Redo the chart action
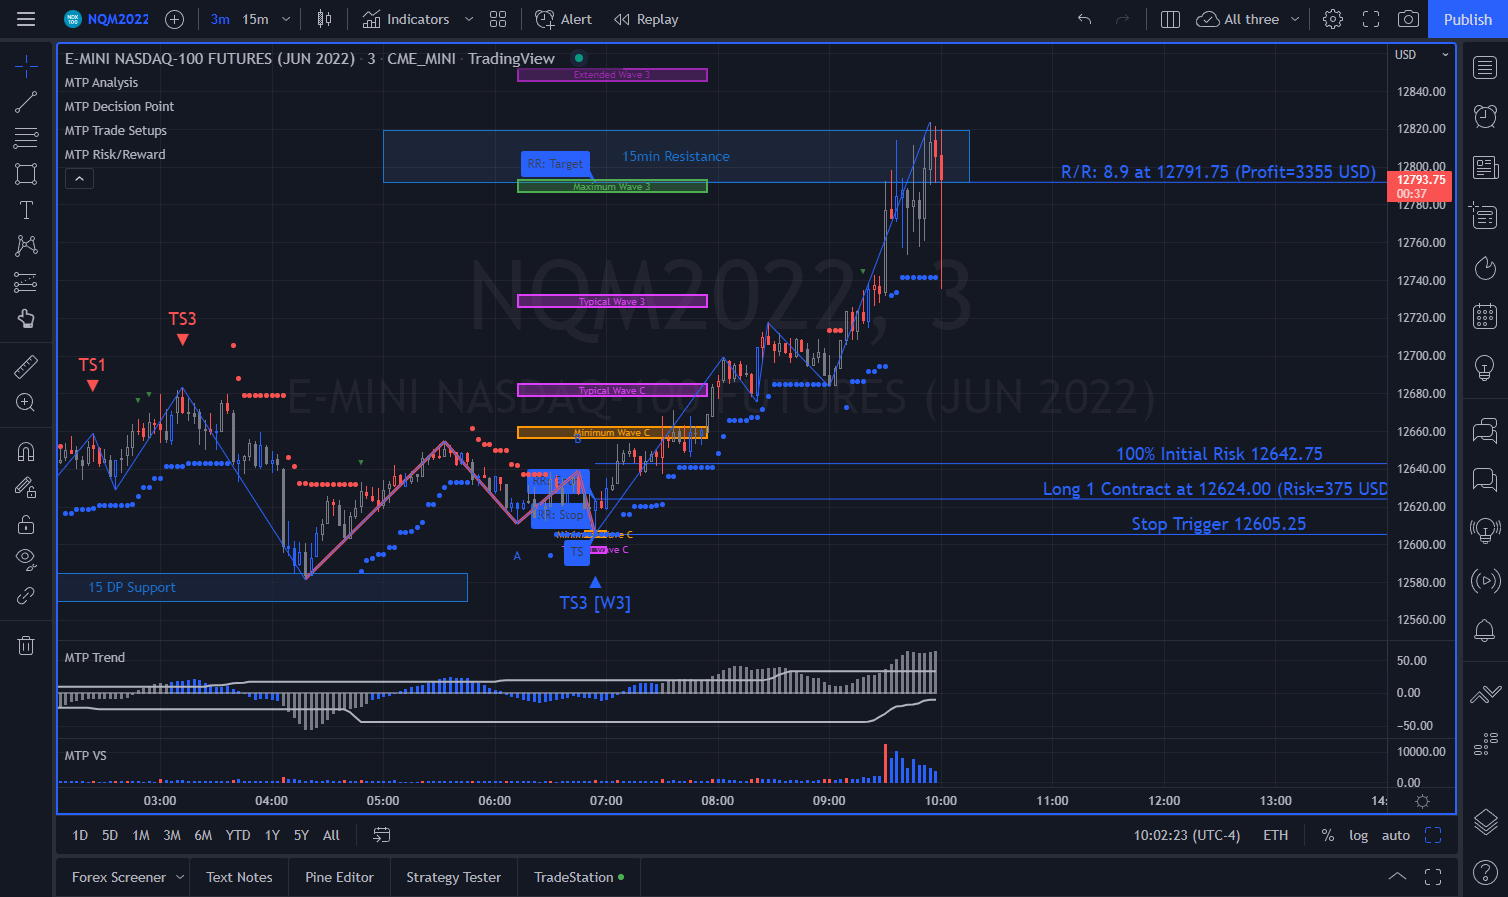 point(1122,19)
